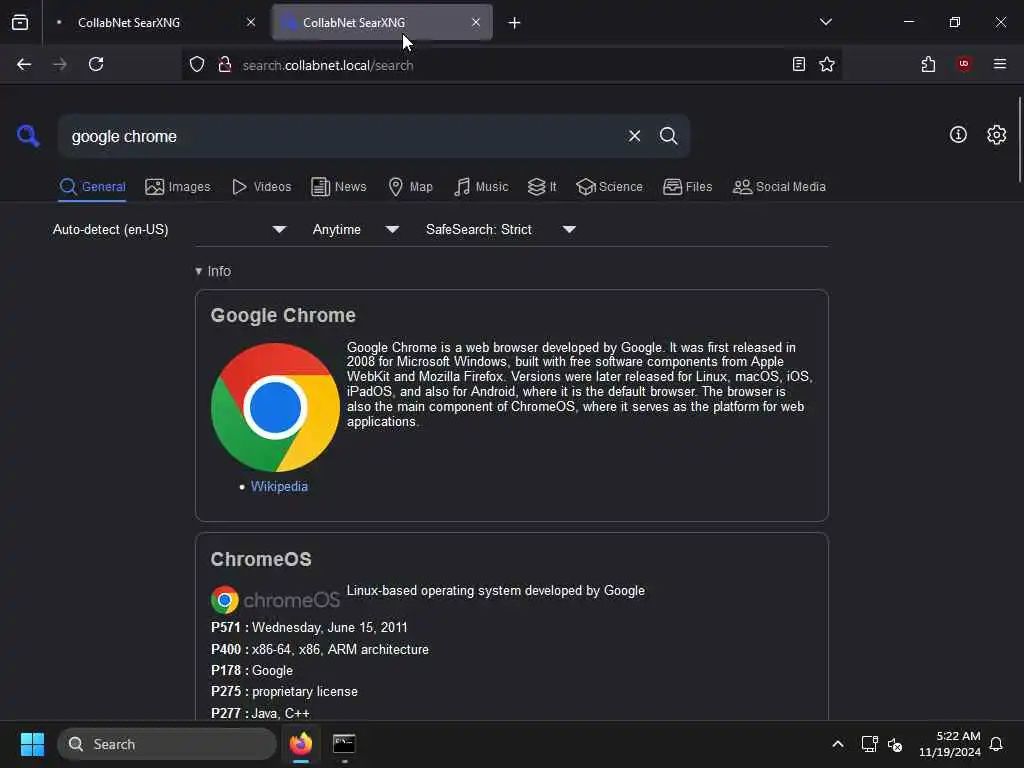Close the first CollabNet SearXNG tab
This screenshot has height=768, width=1024.
(251, 22)
